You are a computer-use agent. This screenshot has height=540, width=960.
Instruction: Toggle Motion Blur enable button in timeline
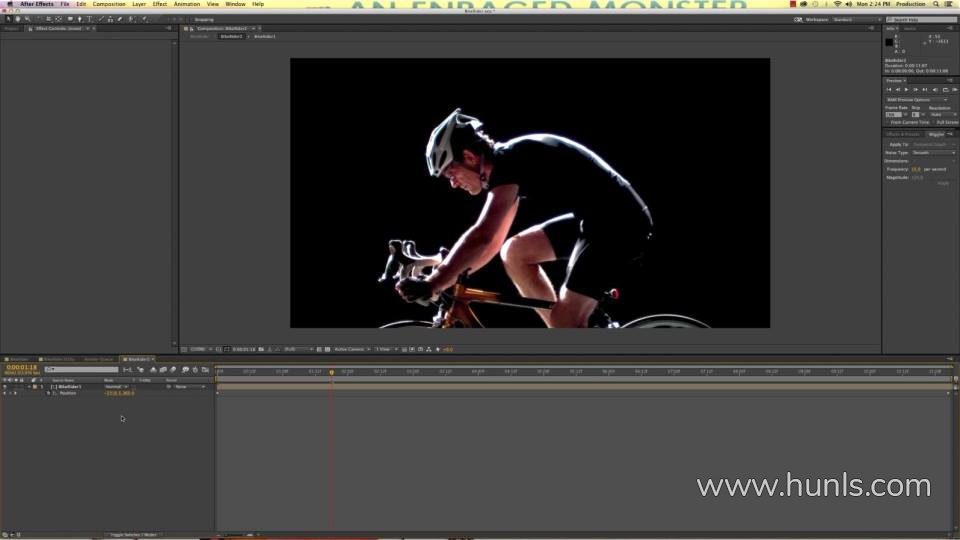173,370
